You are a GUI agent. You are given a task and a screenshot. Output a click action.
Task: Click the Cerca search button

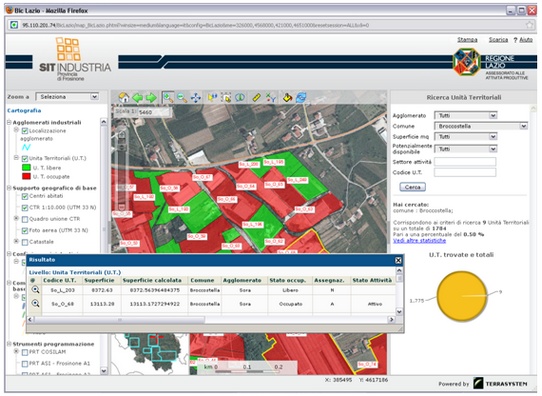click(x=413, y=187)
